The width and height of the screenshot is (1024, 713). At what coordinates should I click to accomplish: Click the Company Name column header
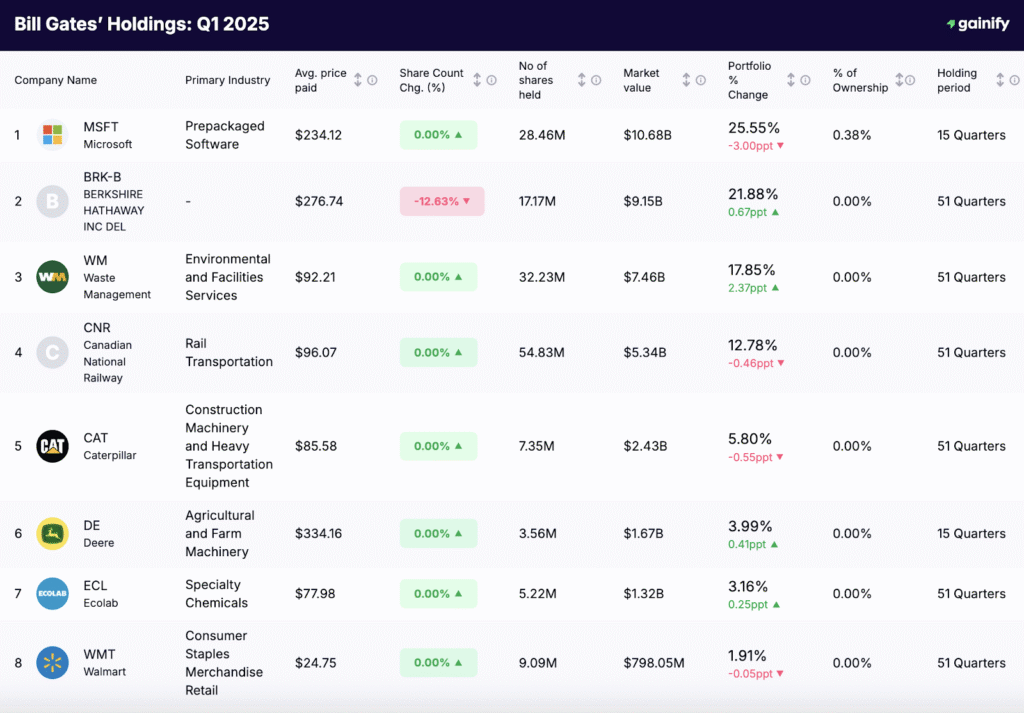[x=56, y=80]
